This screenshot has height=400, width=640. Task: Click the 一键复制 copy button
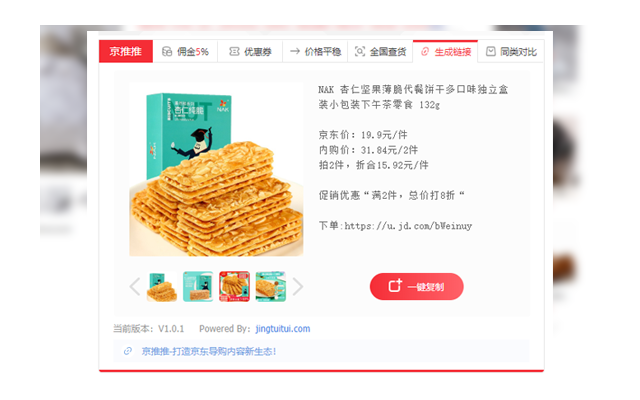click(x=417, y=287)
